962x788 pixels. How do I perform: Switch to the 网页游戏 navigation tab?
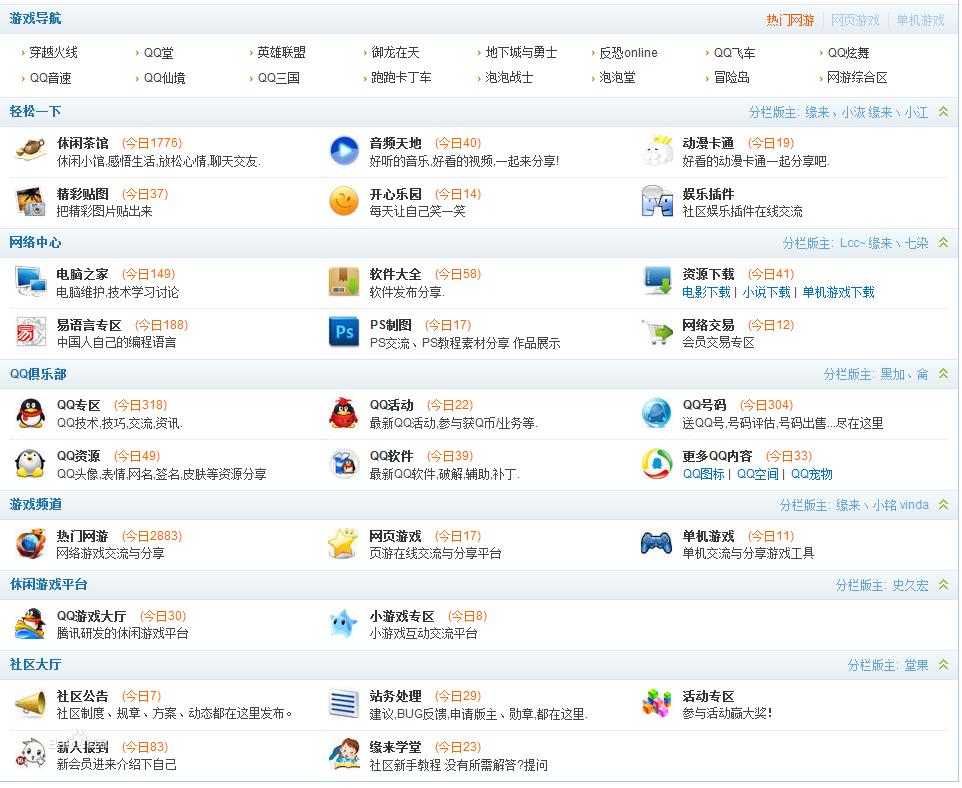click(x=855, y=20)
